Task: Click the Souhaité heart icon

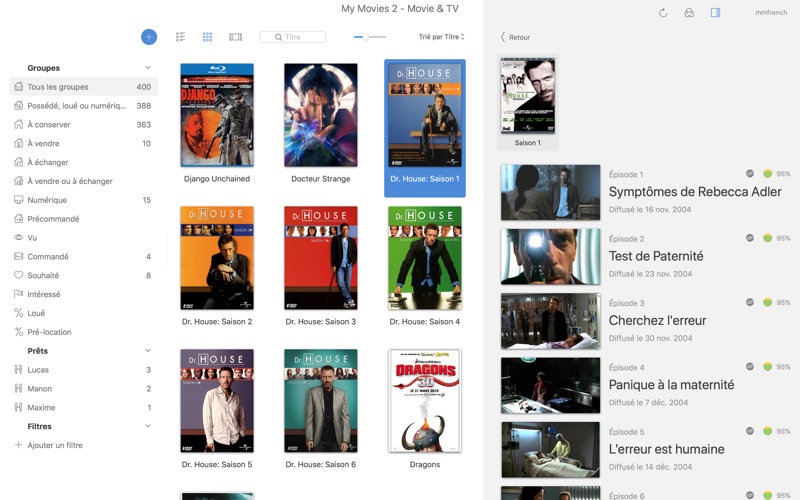Action: click(x=18, y=275)
